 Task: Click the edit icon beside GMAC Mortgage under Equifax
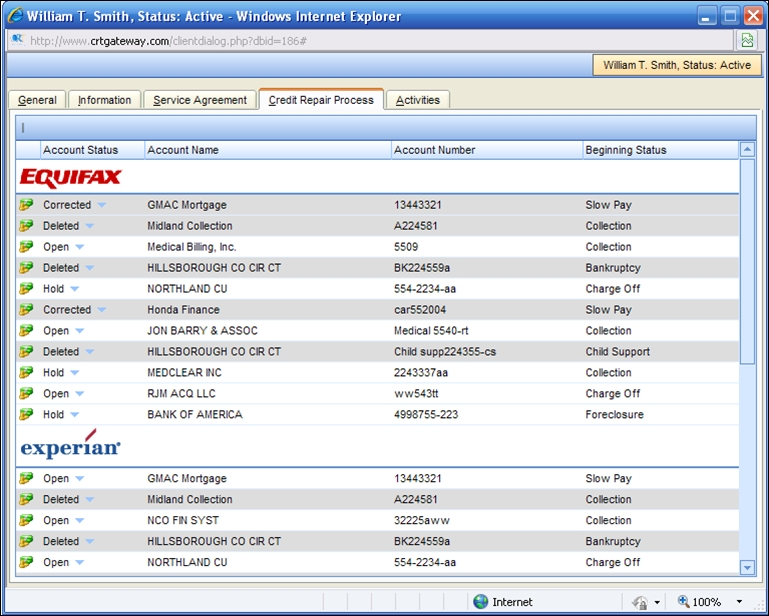click(26, 205)
